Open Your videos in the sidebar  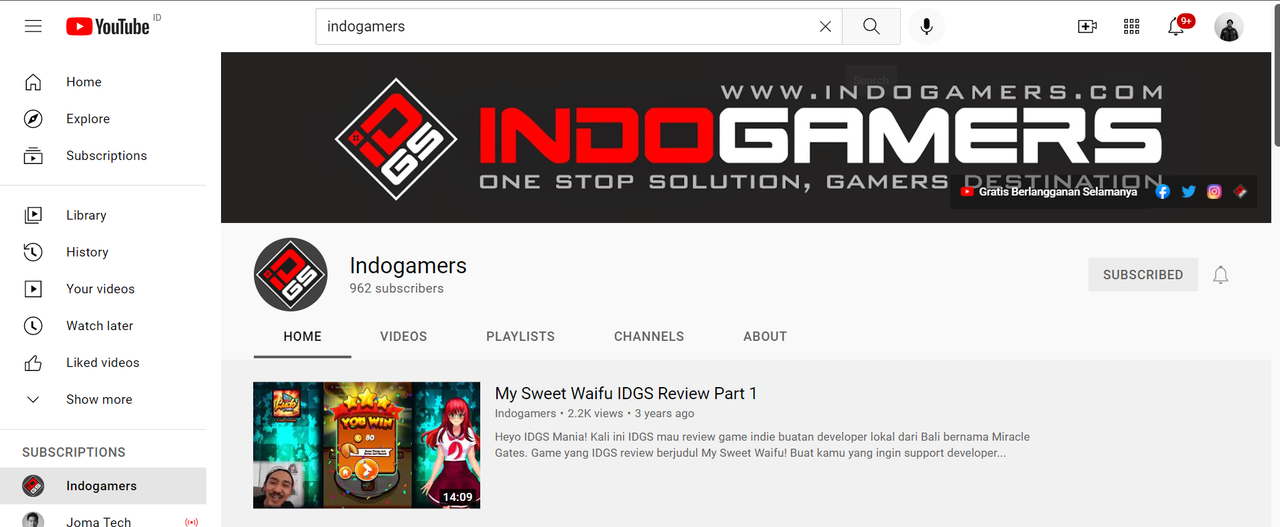pos(103,289)
